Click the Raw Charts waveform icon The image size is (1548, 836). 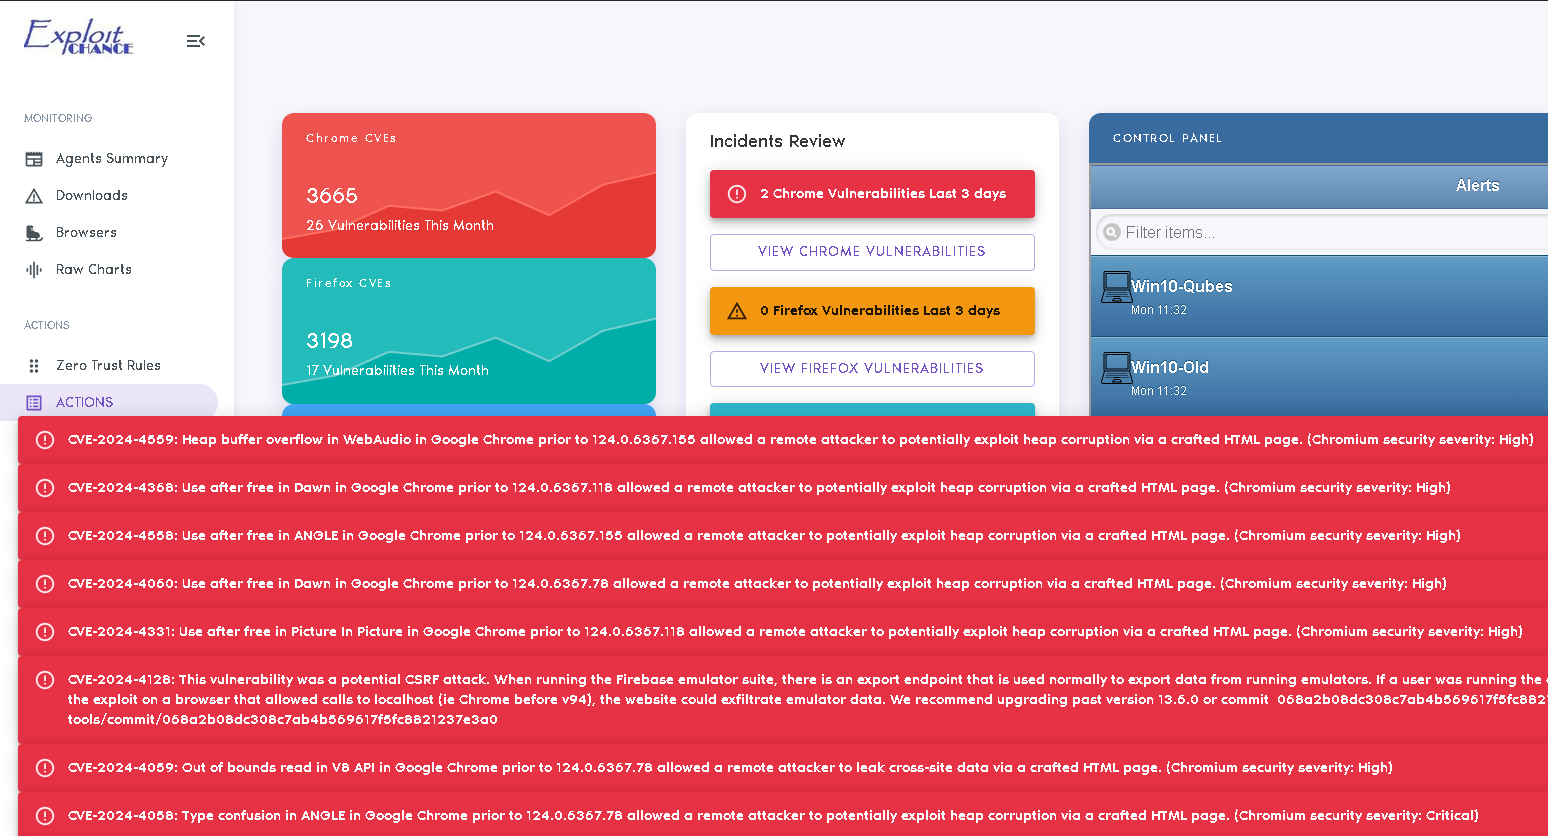click(x=34, y=270)
